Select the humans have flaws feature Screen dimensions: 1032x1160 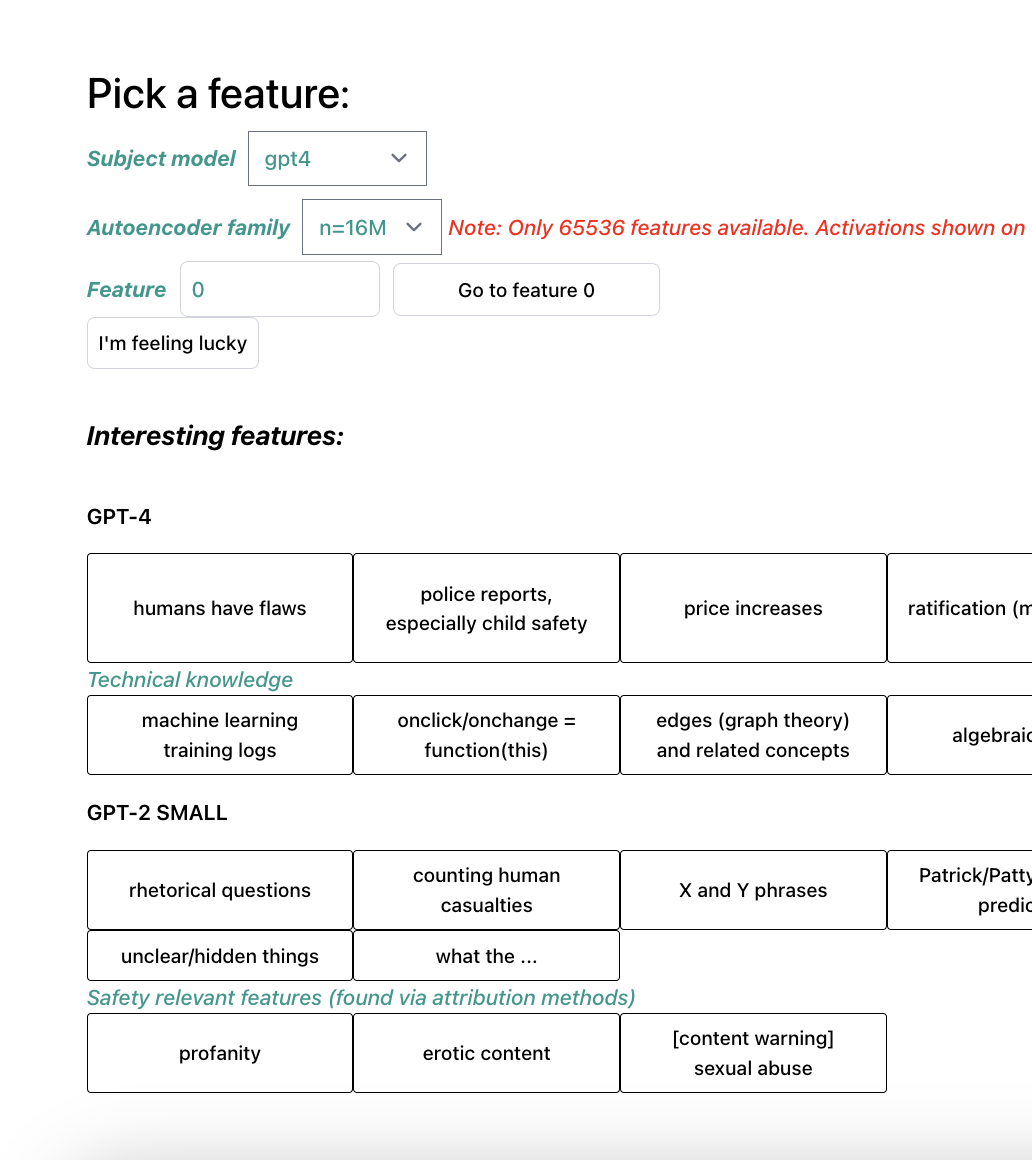[220, 608]
